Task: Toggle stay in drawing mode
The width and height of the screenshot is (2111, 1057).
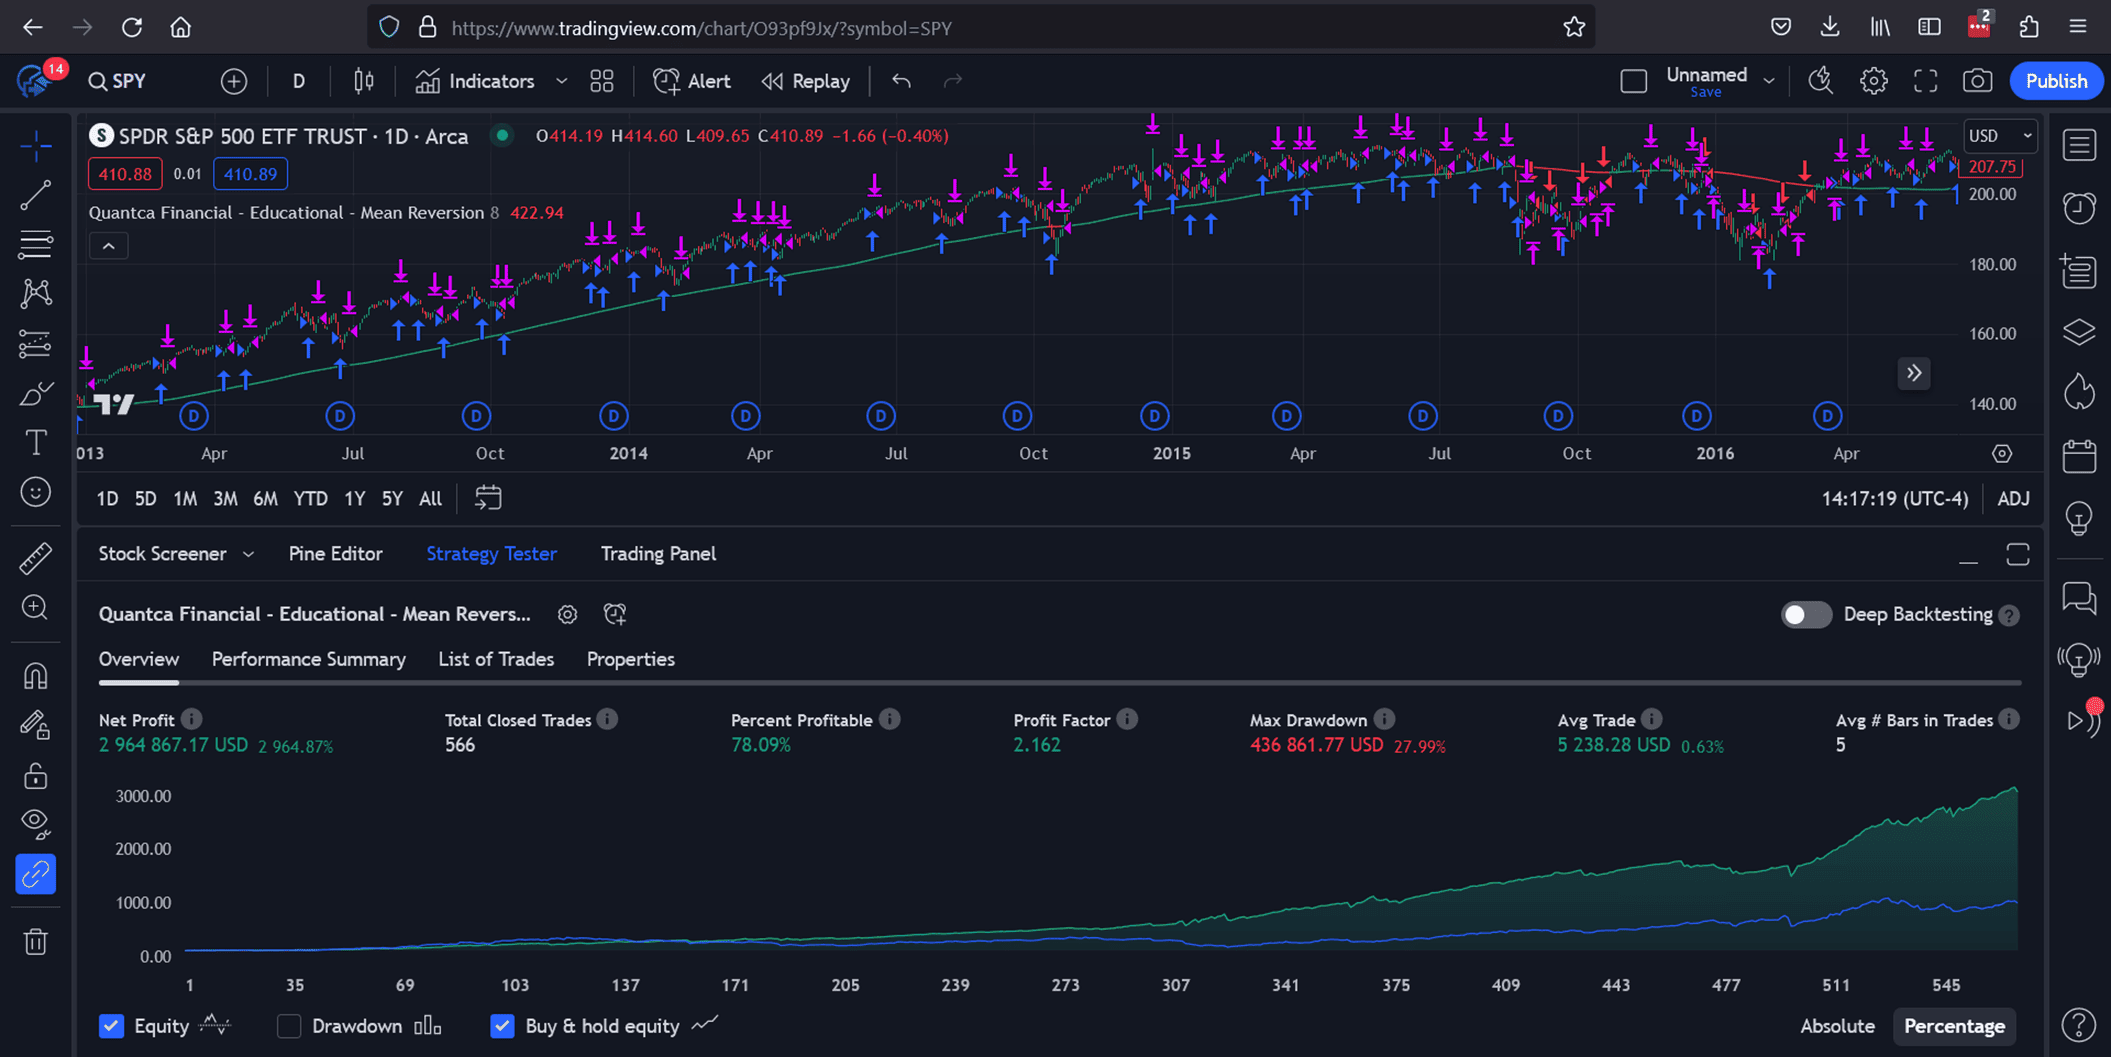Action: [x=36, y=725]
